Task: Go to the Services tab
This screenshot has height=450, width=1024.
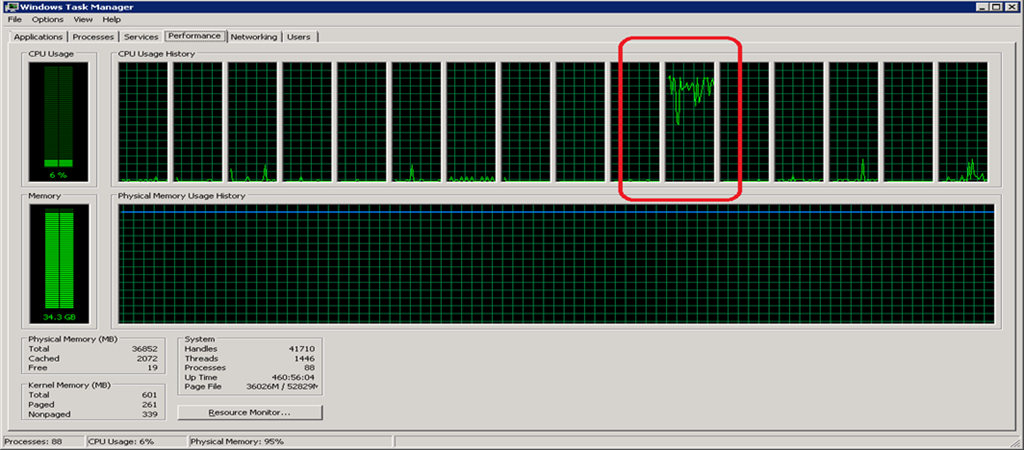Action: pos(141,37)
